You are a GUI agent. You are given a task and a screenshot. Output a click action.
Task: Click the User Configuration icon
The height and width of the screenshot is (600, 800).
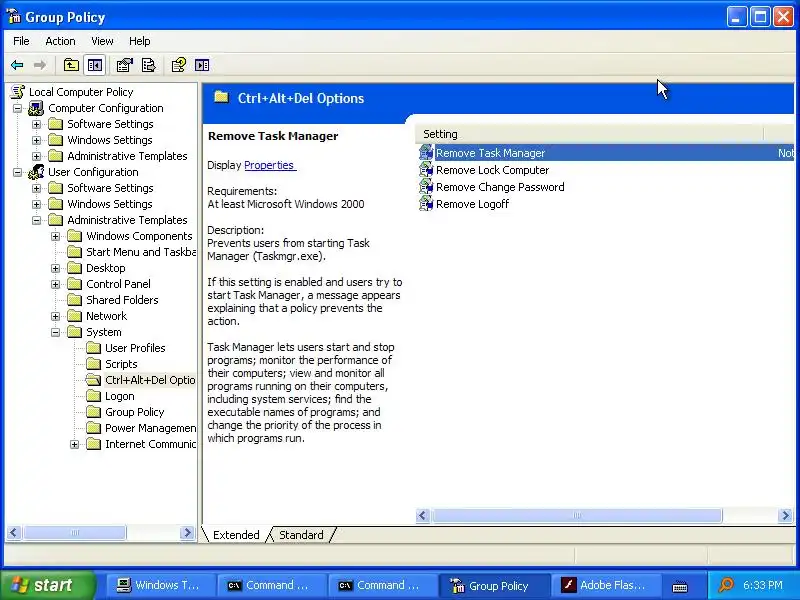[x=36, y=172]
